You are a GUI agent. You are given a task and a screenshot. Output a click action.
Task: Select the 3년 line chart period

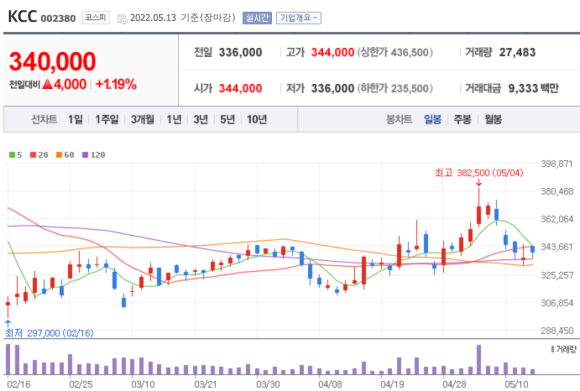(x=200, y=119)
